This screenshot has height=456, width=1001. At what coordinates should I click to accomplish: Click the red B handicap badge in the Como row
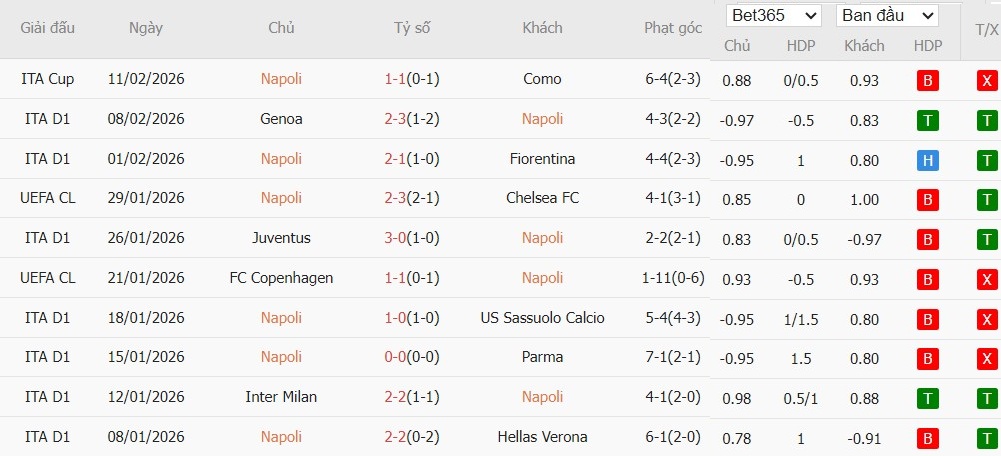click(x=927, y=80)
